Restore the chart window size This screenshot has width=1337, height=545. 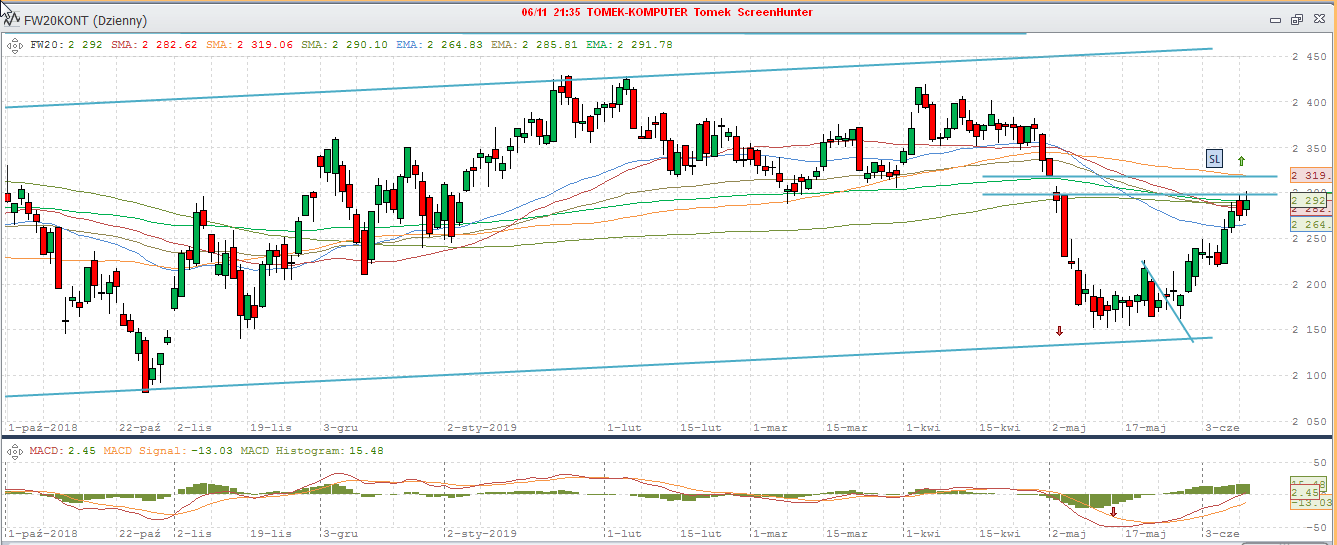point(1296,19)
